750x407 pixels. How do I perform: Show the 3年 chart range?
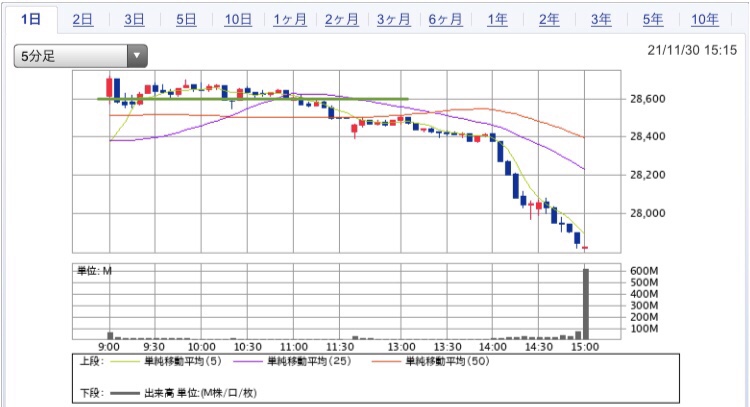click(x=601, y=20)
